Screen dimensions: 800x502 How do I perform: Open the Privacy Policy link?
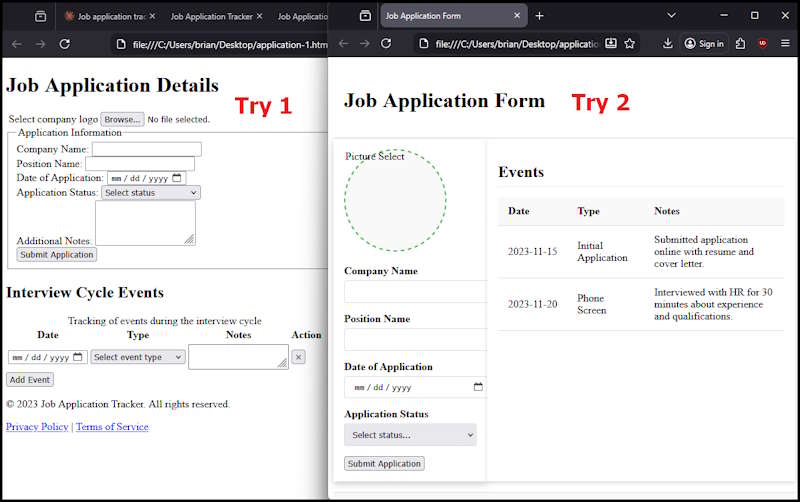[37, 427]
